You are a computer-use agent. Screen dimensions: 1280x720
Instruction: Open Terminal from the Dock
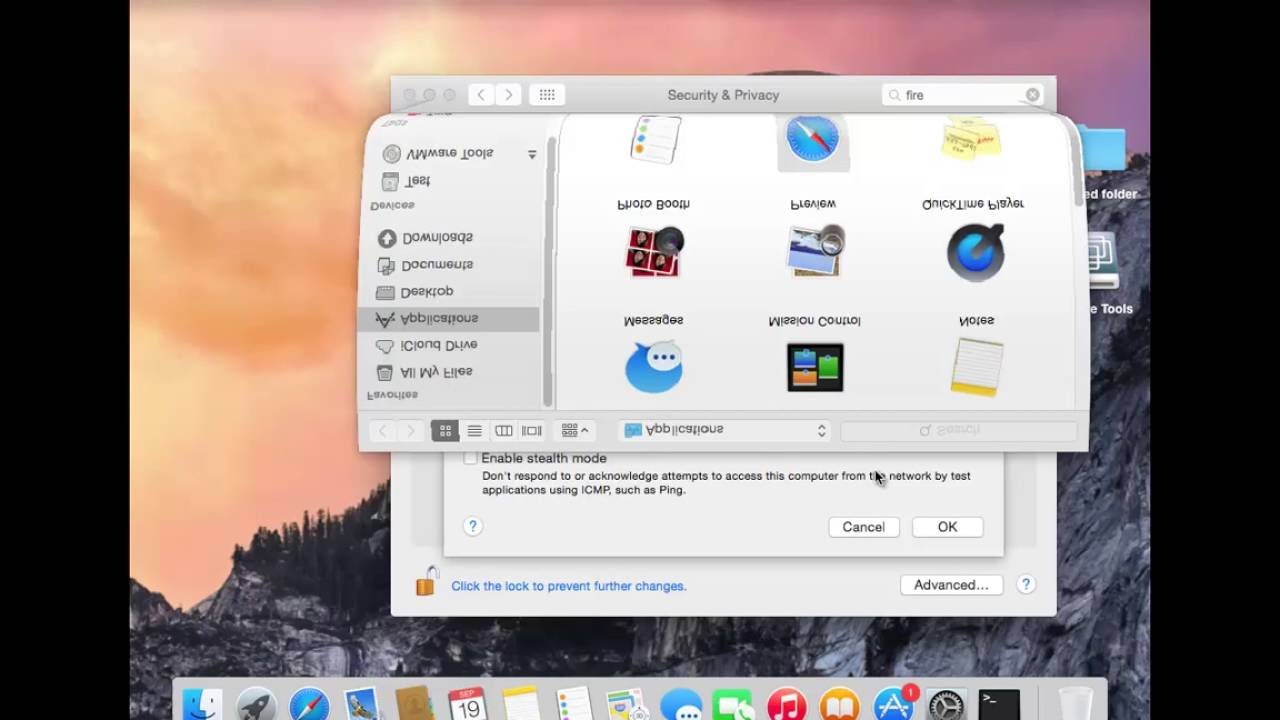(998, 706)
